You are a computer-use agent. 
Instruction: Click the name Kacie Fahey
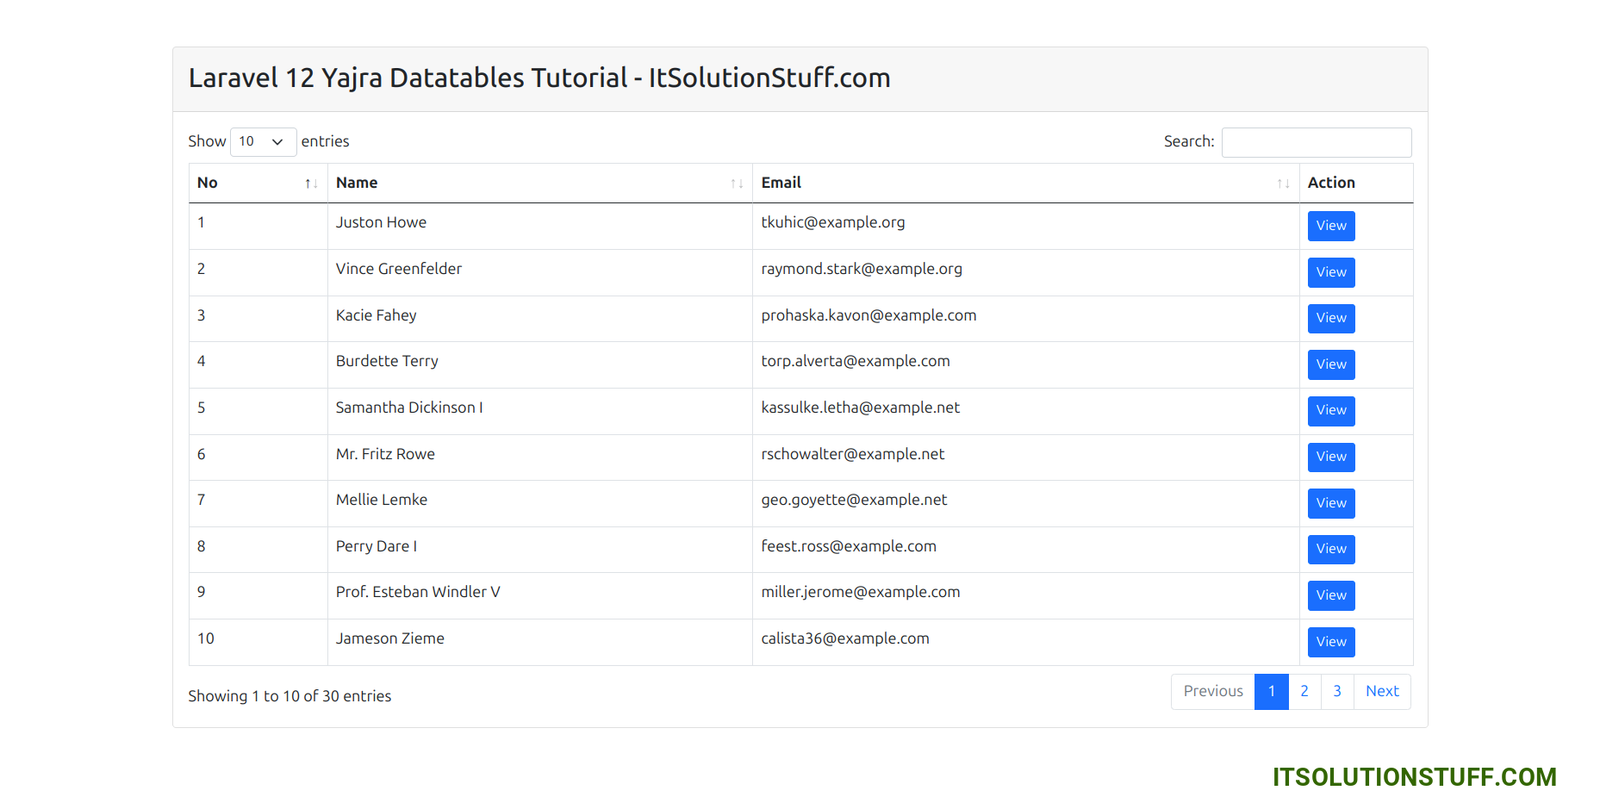(376, 316)
